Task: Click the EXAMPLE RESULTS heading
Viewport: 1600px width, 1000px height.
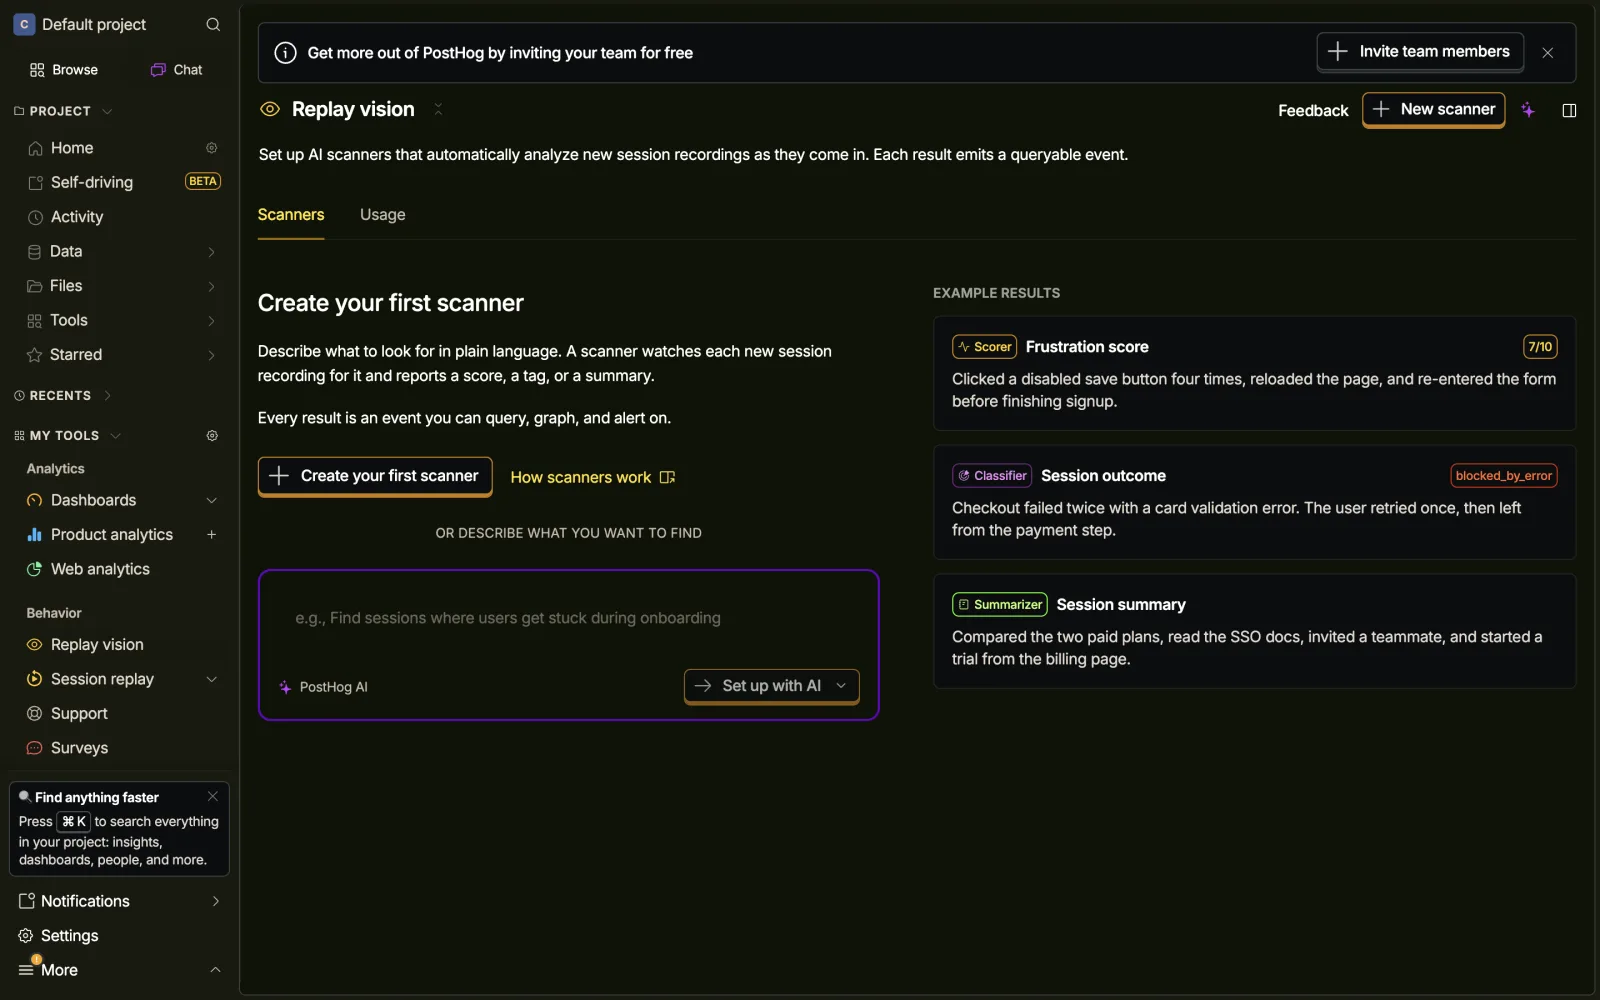Action: click(x=996, y=293)
